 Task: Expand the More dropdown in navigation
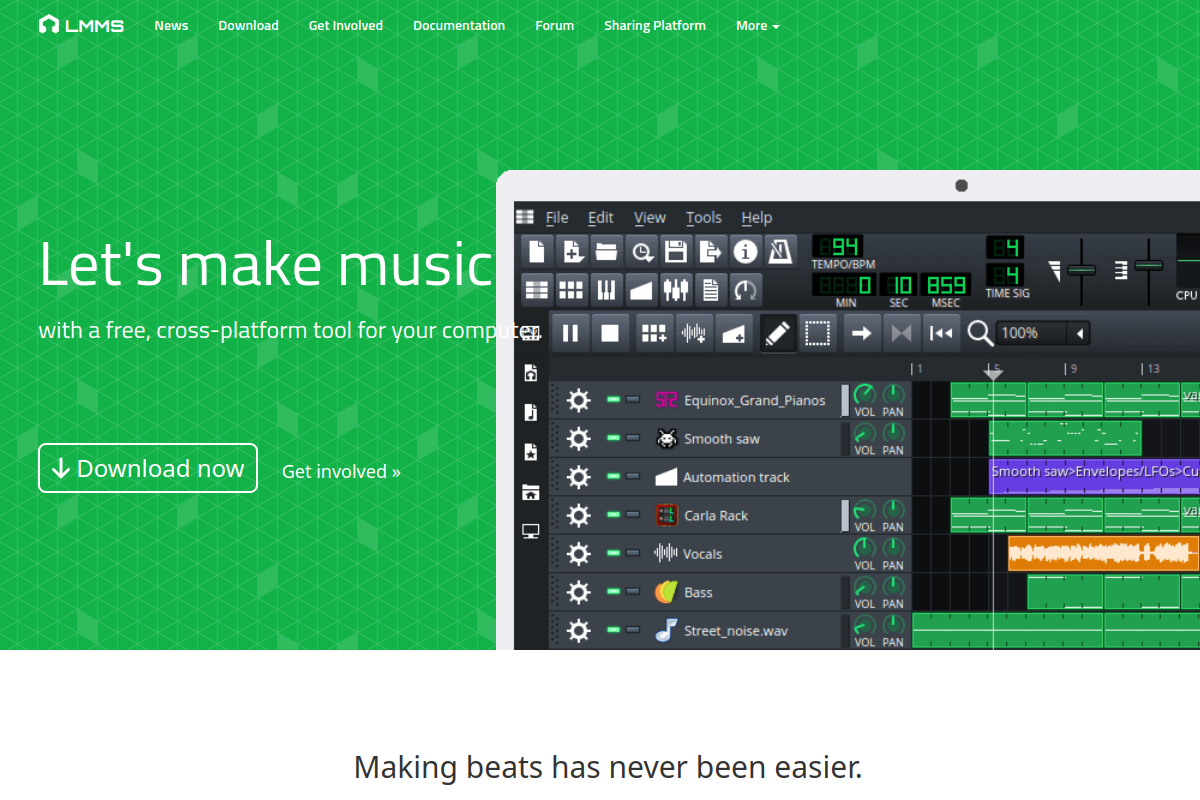(x=757, y=26)
